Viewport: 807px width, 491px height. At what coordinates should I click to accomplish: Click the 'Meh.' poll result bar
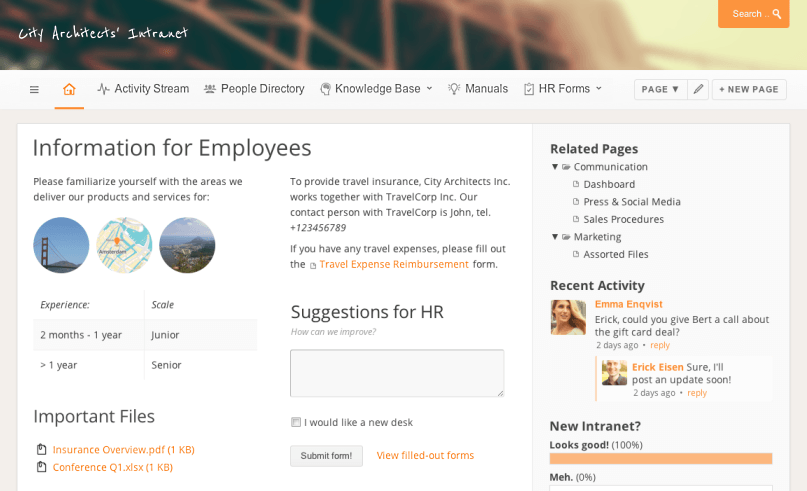point(661,487)
